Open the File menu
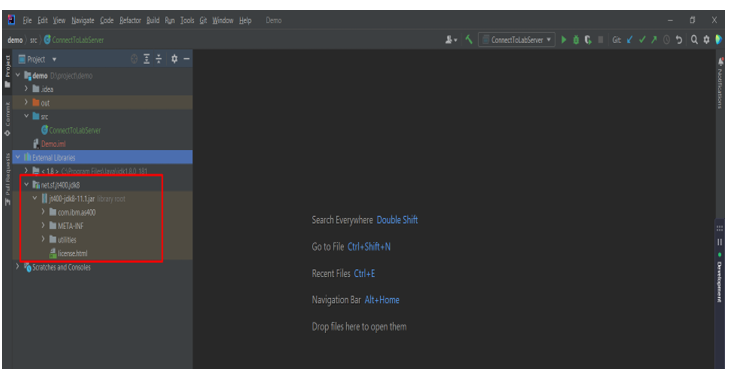737x378 pixels. coord(27,20)
